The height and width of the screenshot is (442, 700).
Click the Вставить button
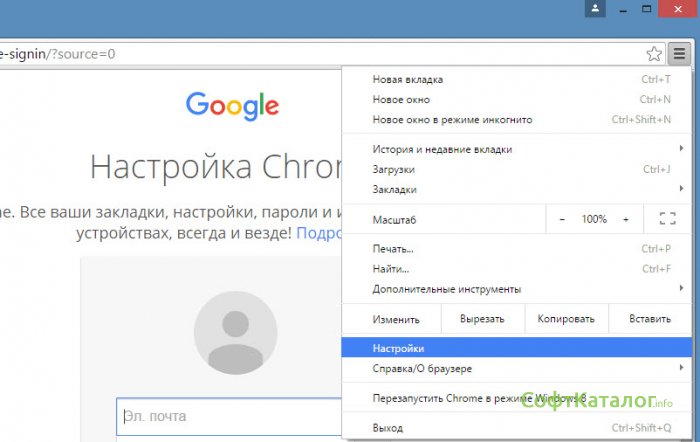tap(649, 319)
